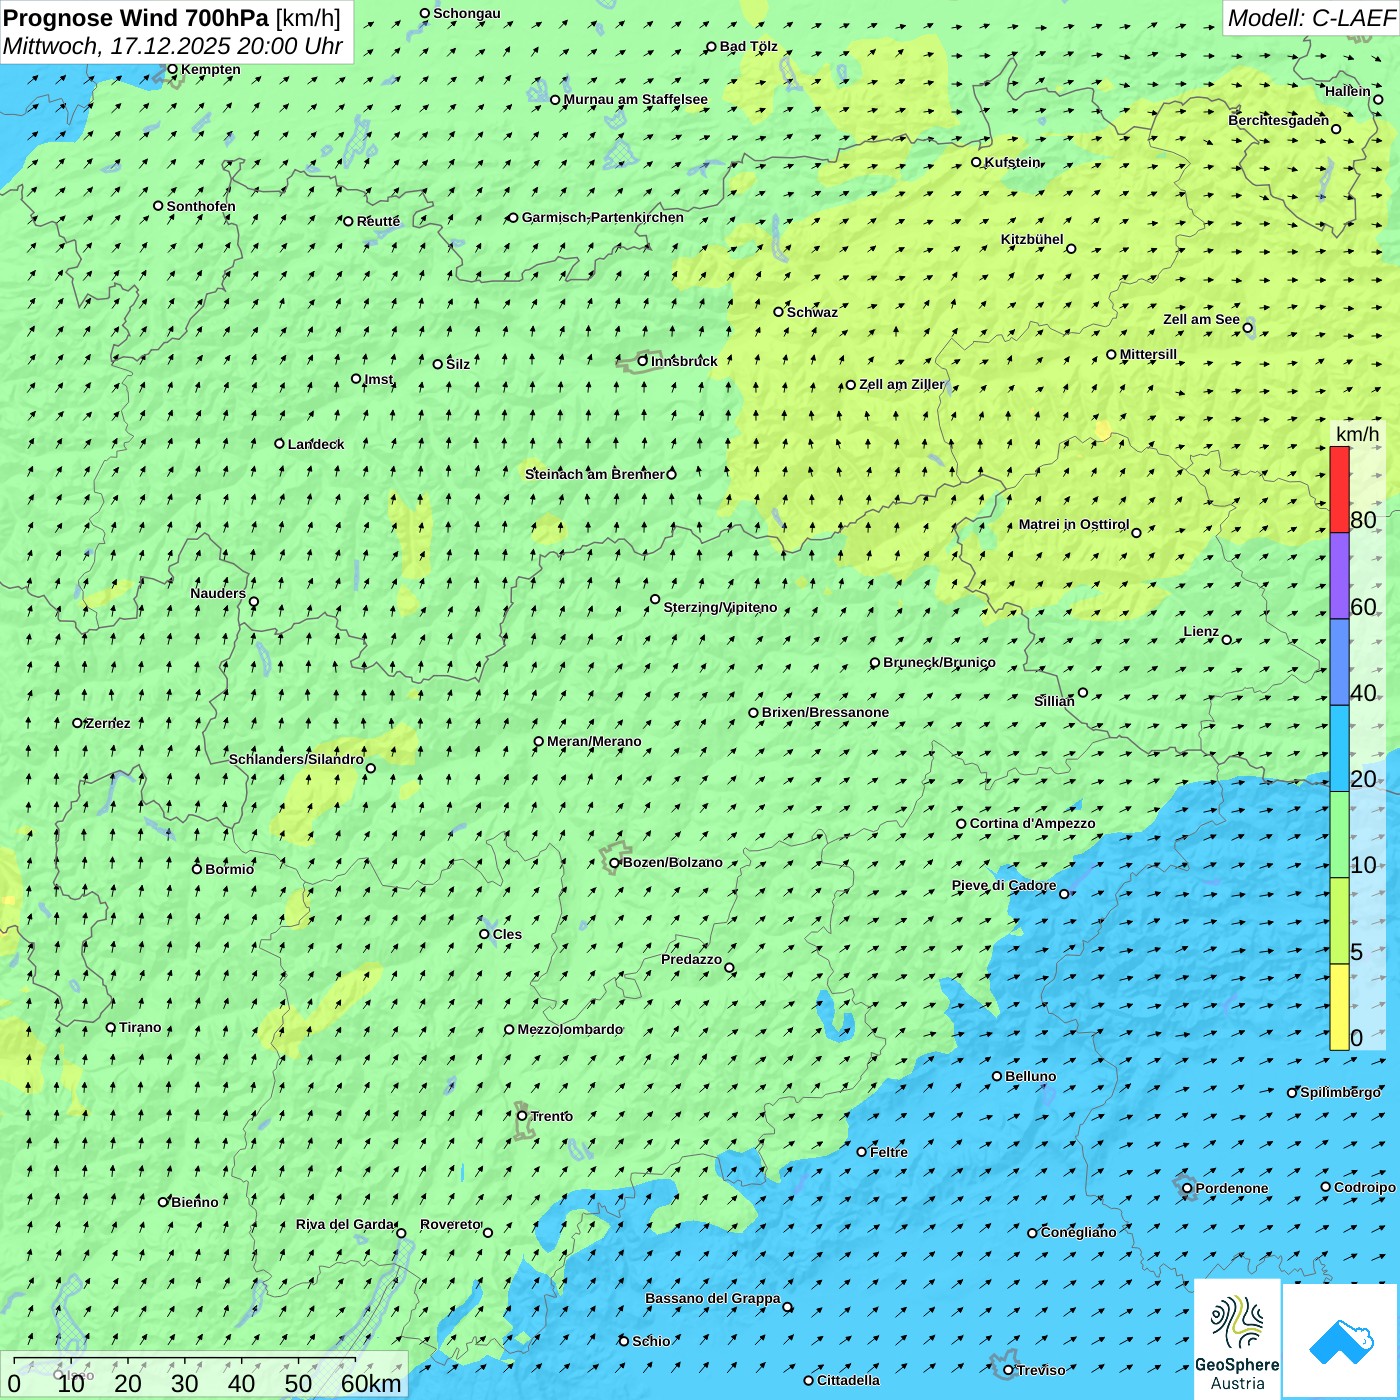This screenshot has height=1400, width=1400.
Task: Click the Trento city marker
Action: click(522, 1116)
